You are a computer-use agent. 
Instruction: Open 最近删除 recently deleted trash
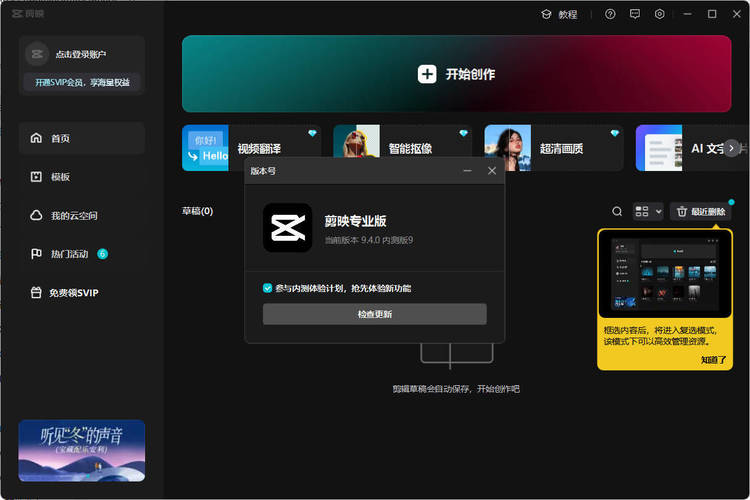point(701,211)
